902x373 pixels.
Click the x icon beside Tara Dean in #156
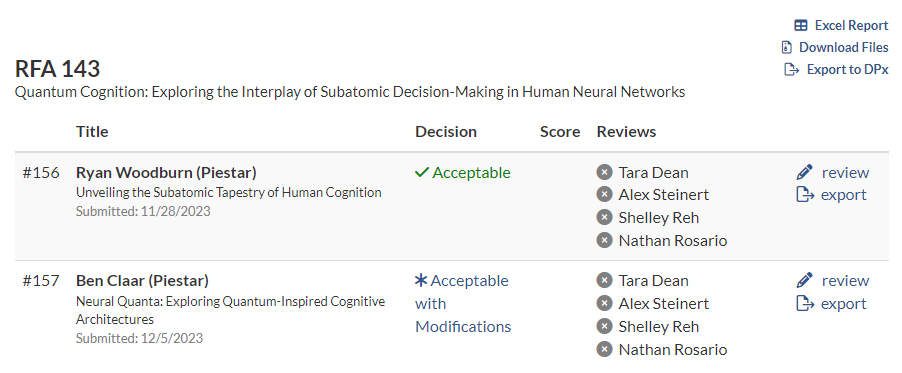pos(604,172)
